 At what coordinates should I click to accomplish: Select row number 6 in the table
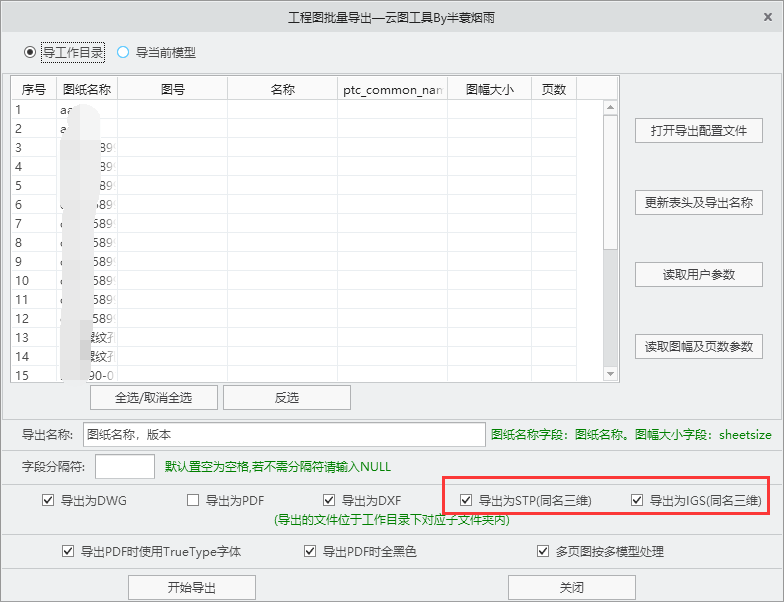pyautogui.click(x=294, y=204)
